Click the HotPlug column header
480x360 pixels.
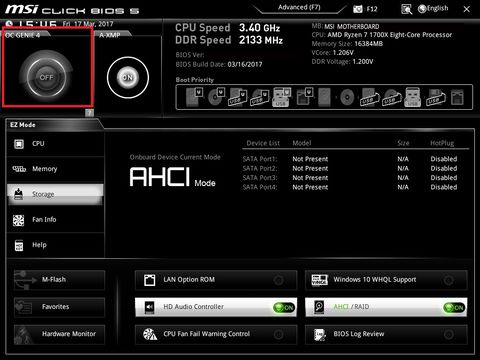(x=442, y=143)
